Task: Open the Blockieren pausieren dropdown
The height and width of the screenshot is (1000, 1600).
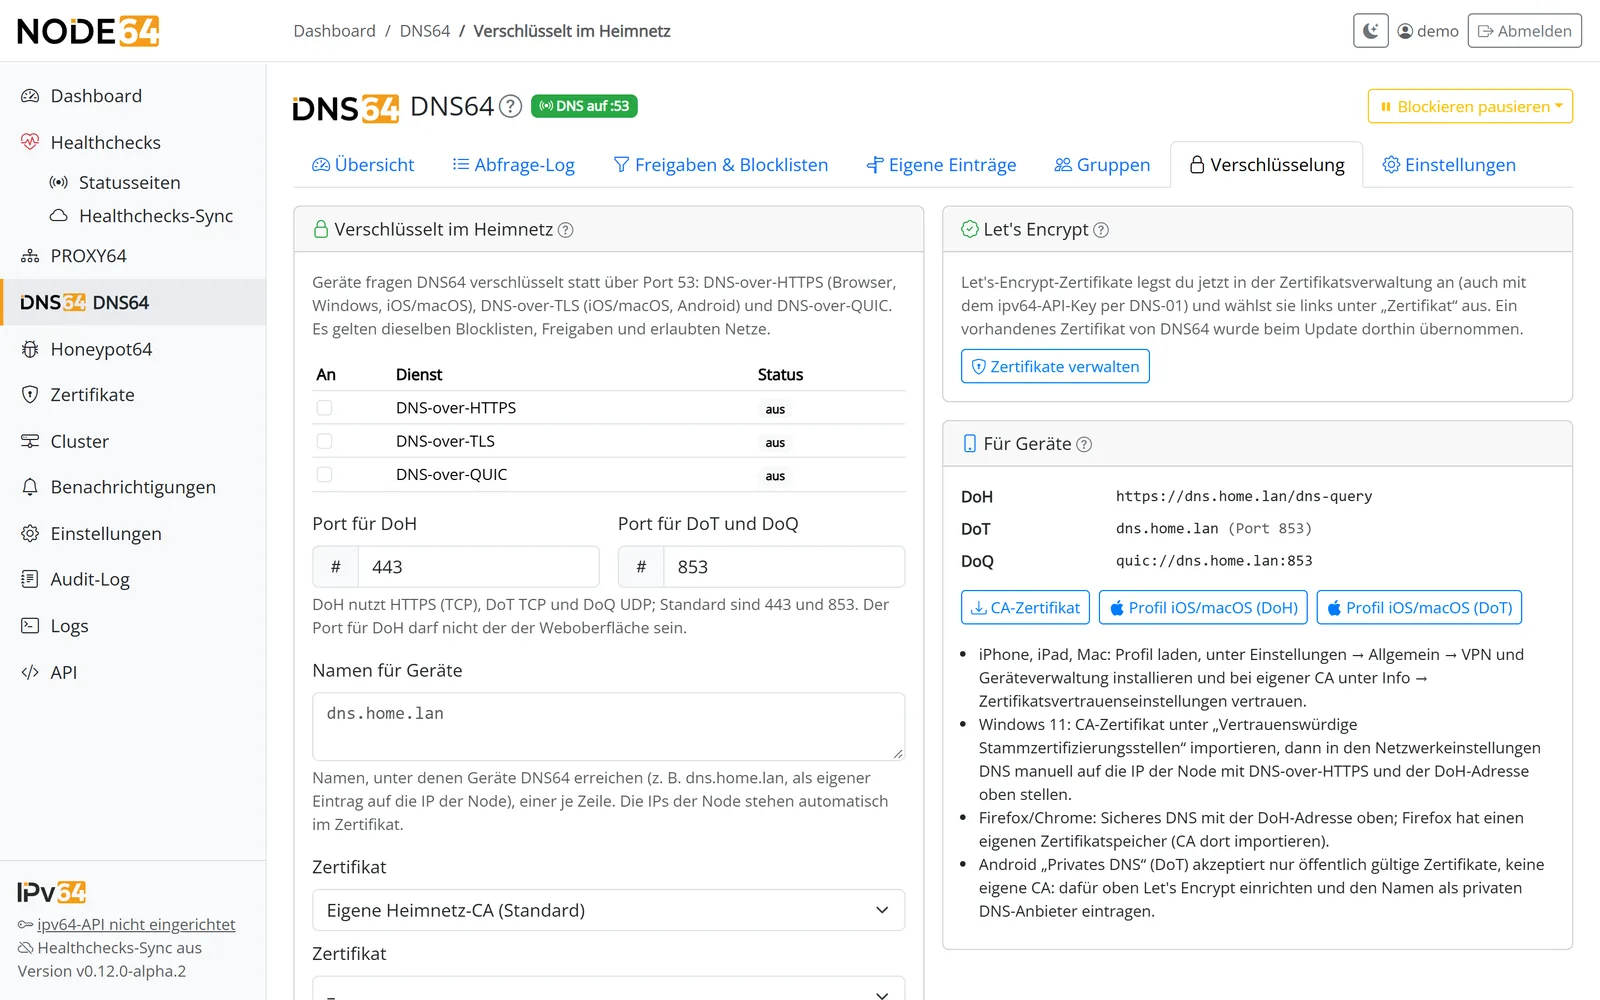Action: (1470, 106)
